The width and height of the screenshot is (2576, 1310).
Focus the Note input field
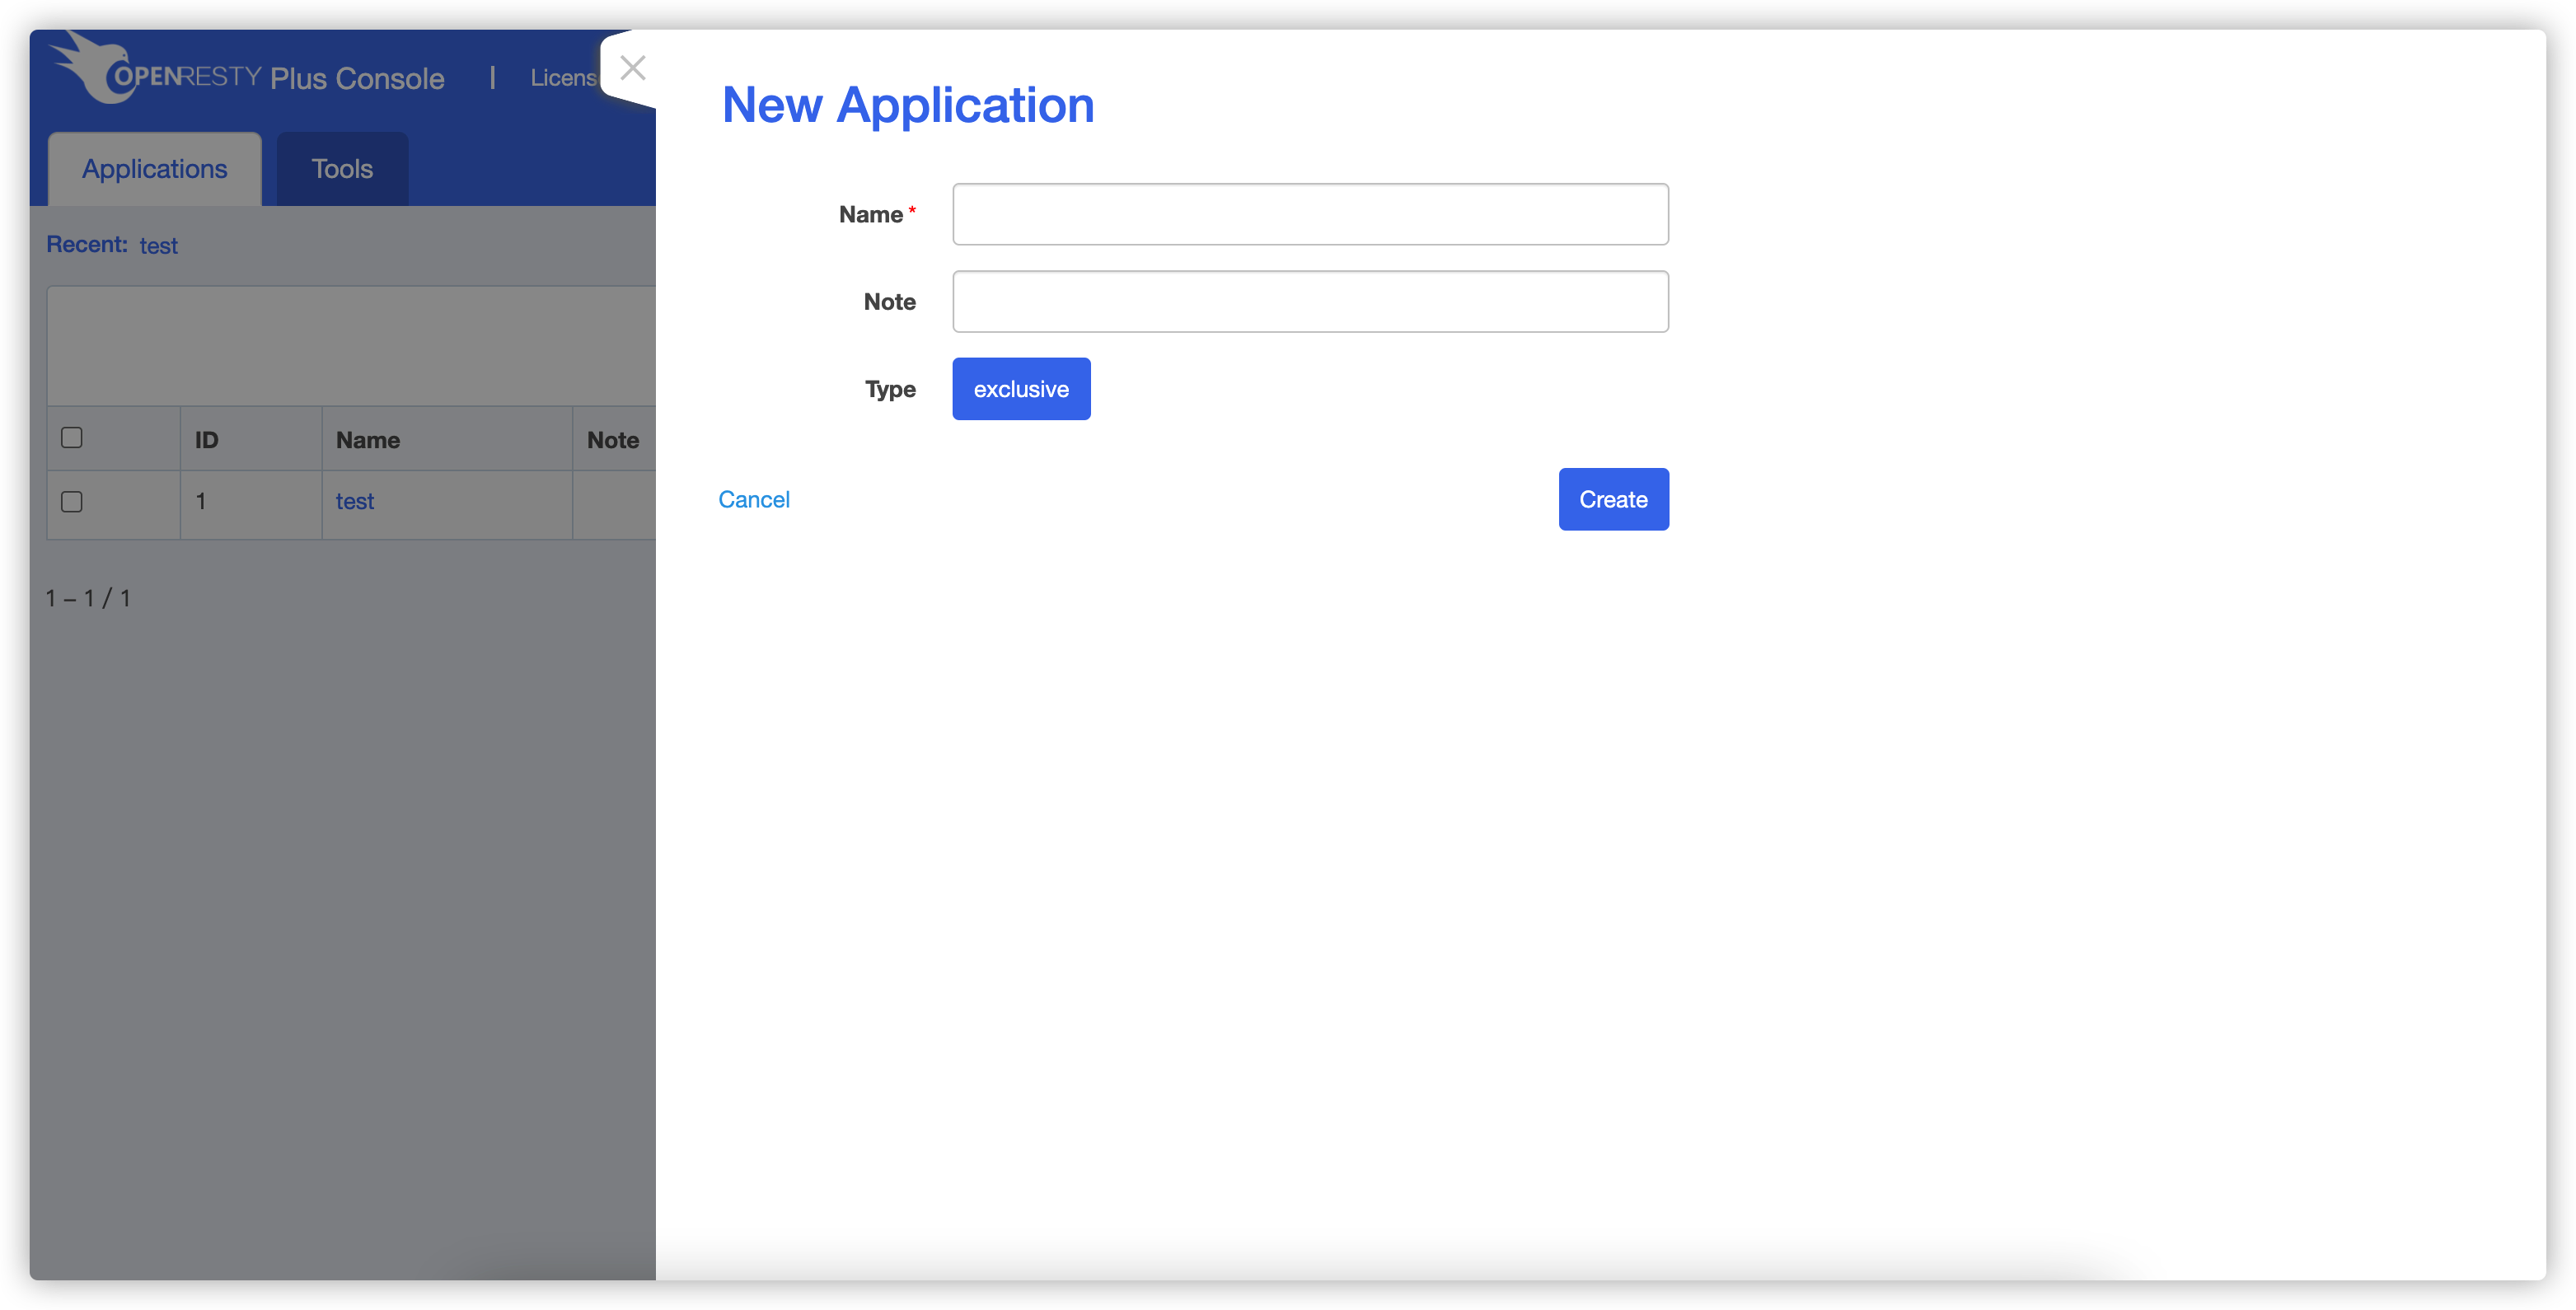pyautogui.click(x=1310, y=301)
